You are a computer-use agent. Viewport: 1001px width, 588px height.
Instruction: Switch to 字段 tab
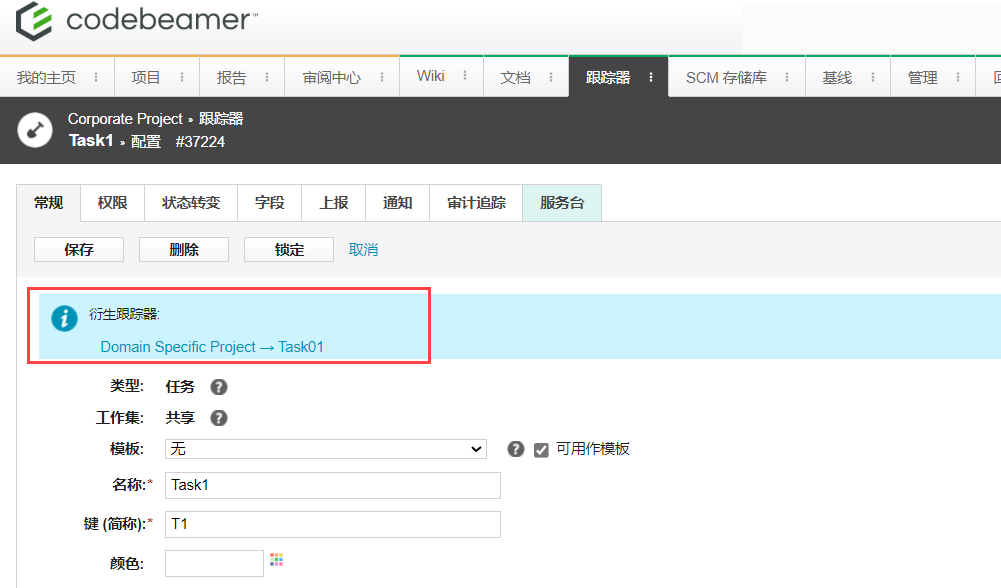[269, 203]
